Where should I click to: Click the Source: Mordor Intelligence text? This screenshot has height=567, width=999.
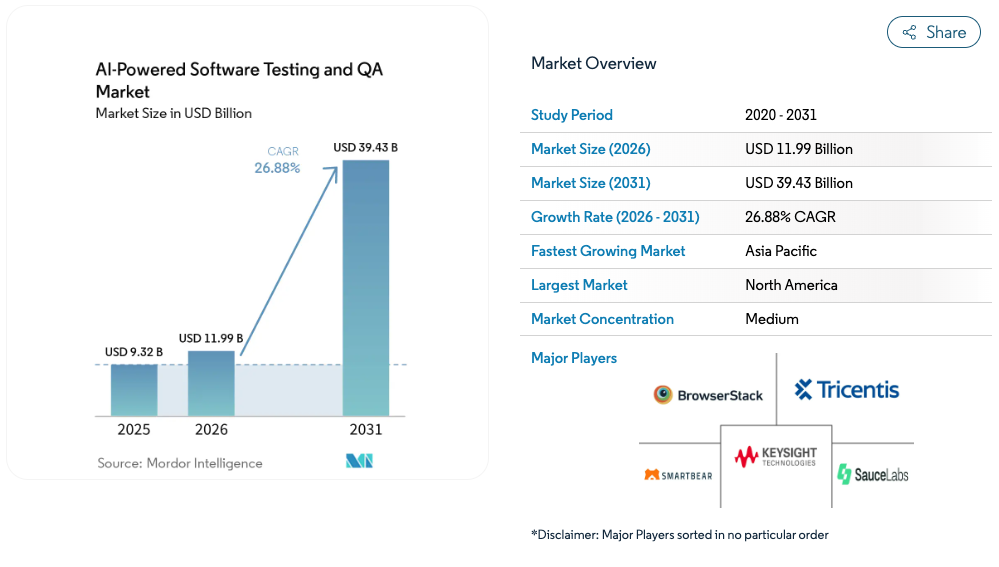(180, 463)
